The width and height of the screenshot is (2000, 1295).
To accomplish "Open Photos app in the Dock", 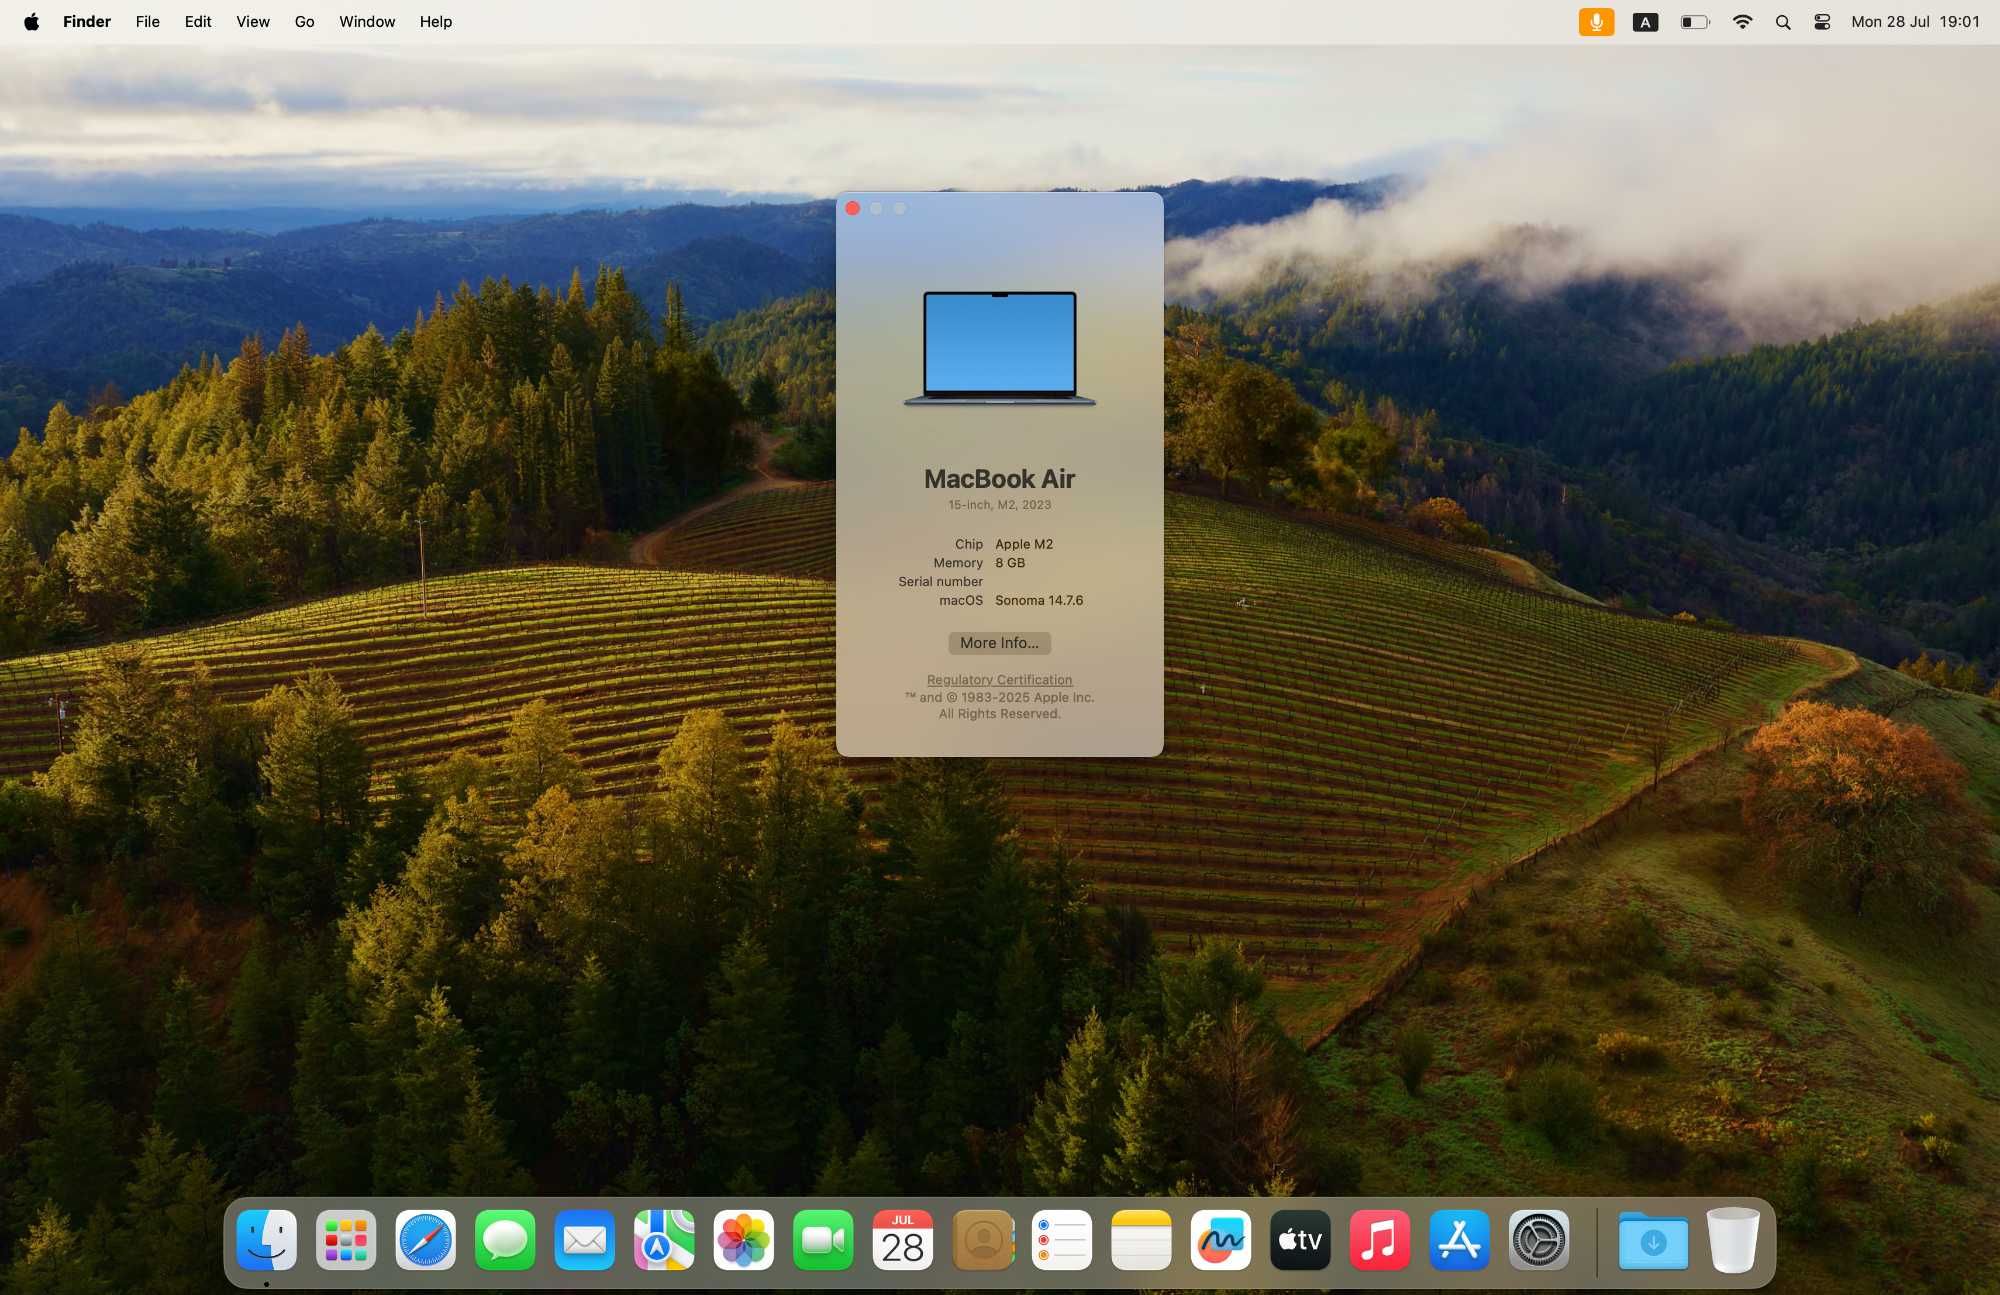I will [744, 1240].
